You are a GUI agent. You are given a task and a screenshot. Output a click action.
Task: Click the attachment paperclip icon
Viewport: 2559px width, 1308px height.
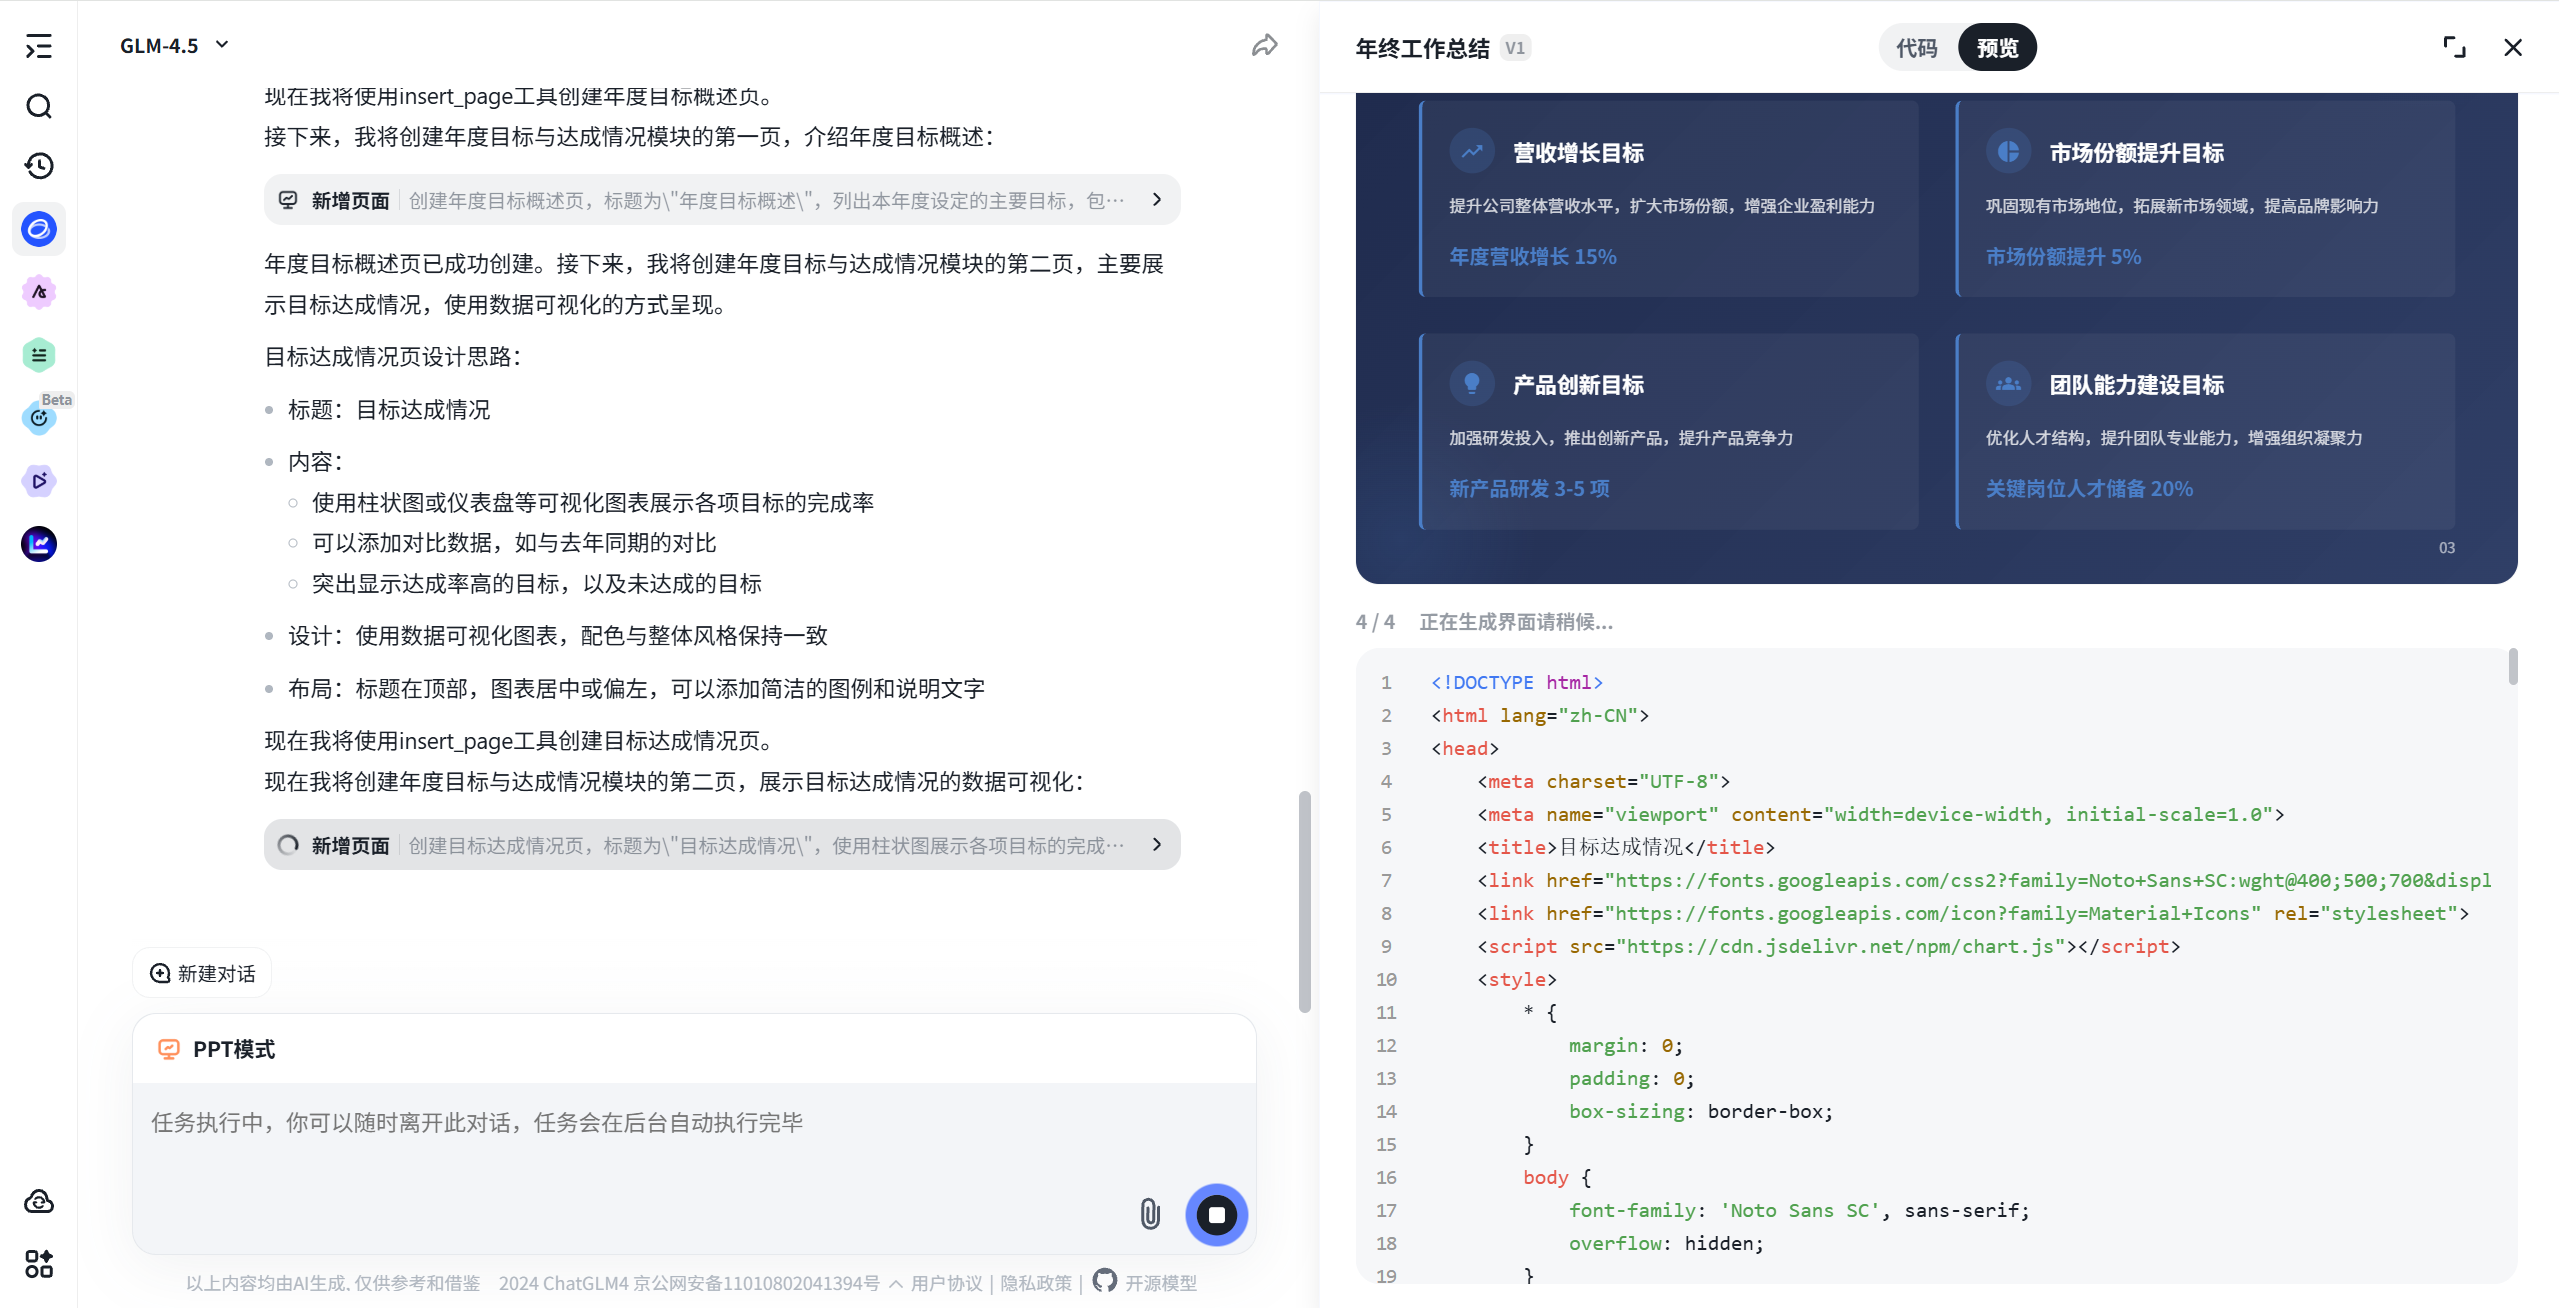pos(1150,1214)
